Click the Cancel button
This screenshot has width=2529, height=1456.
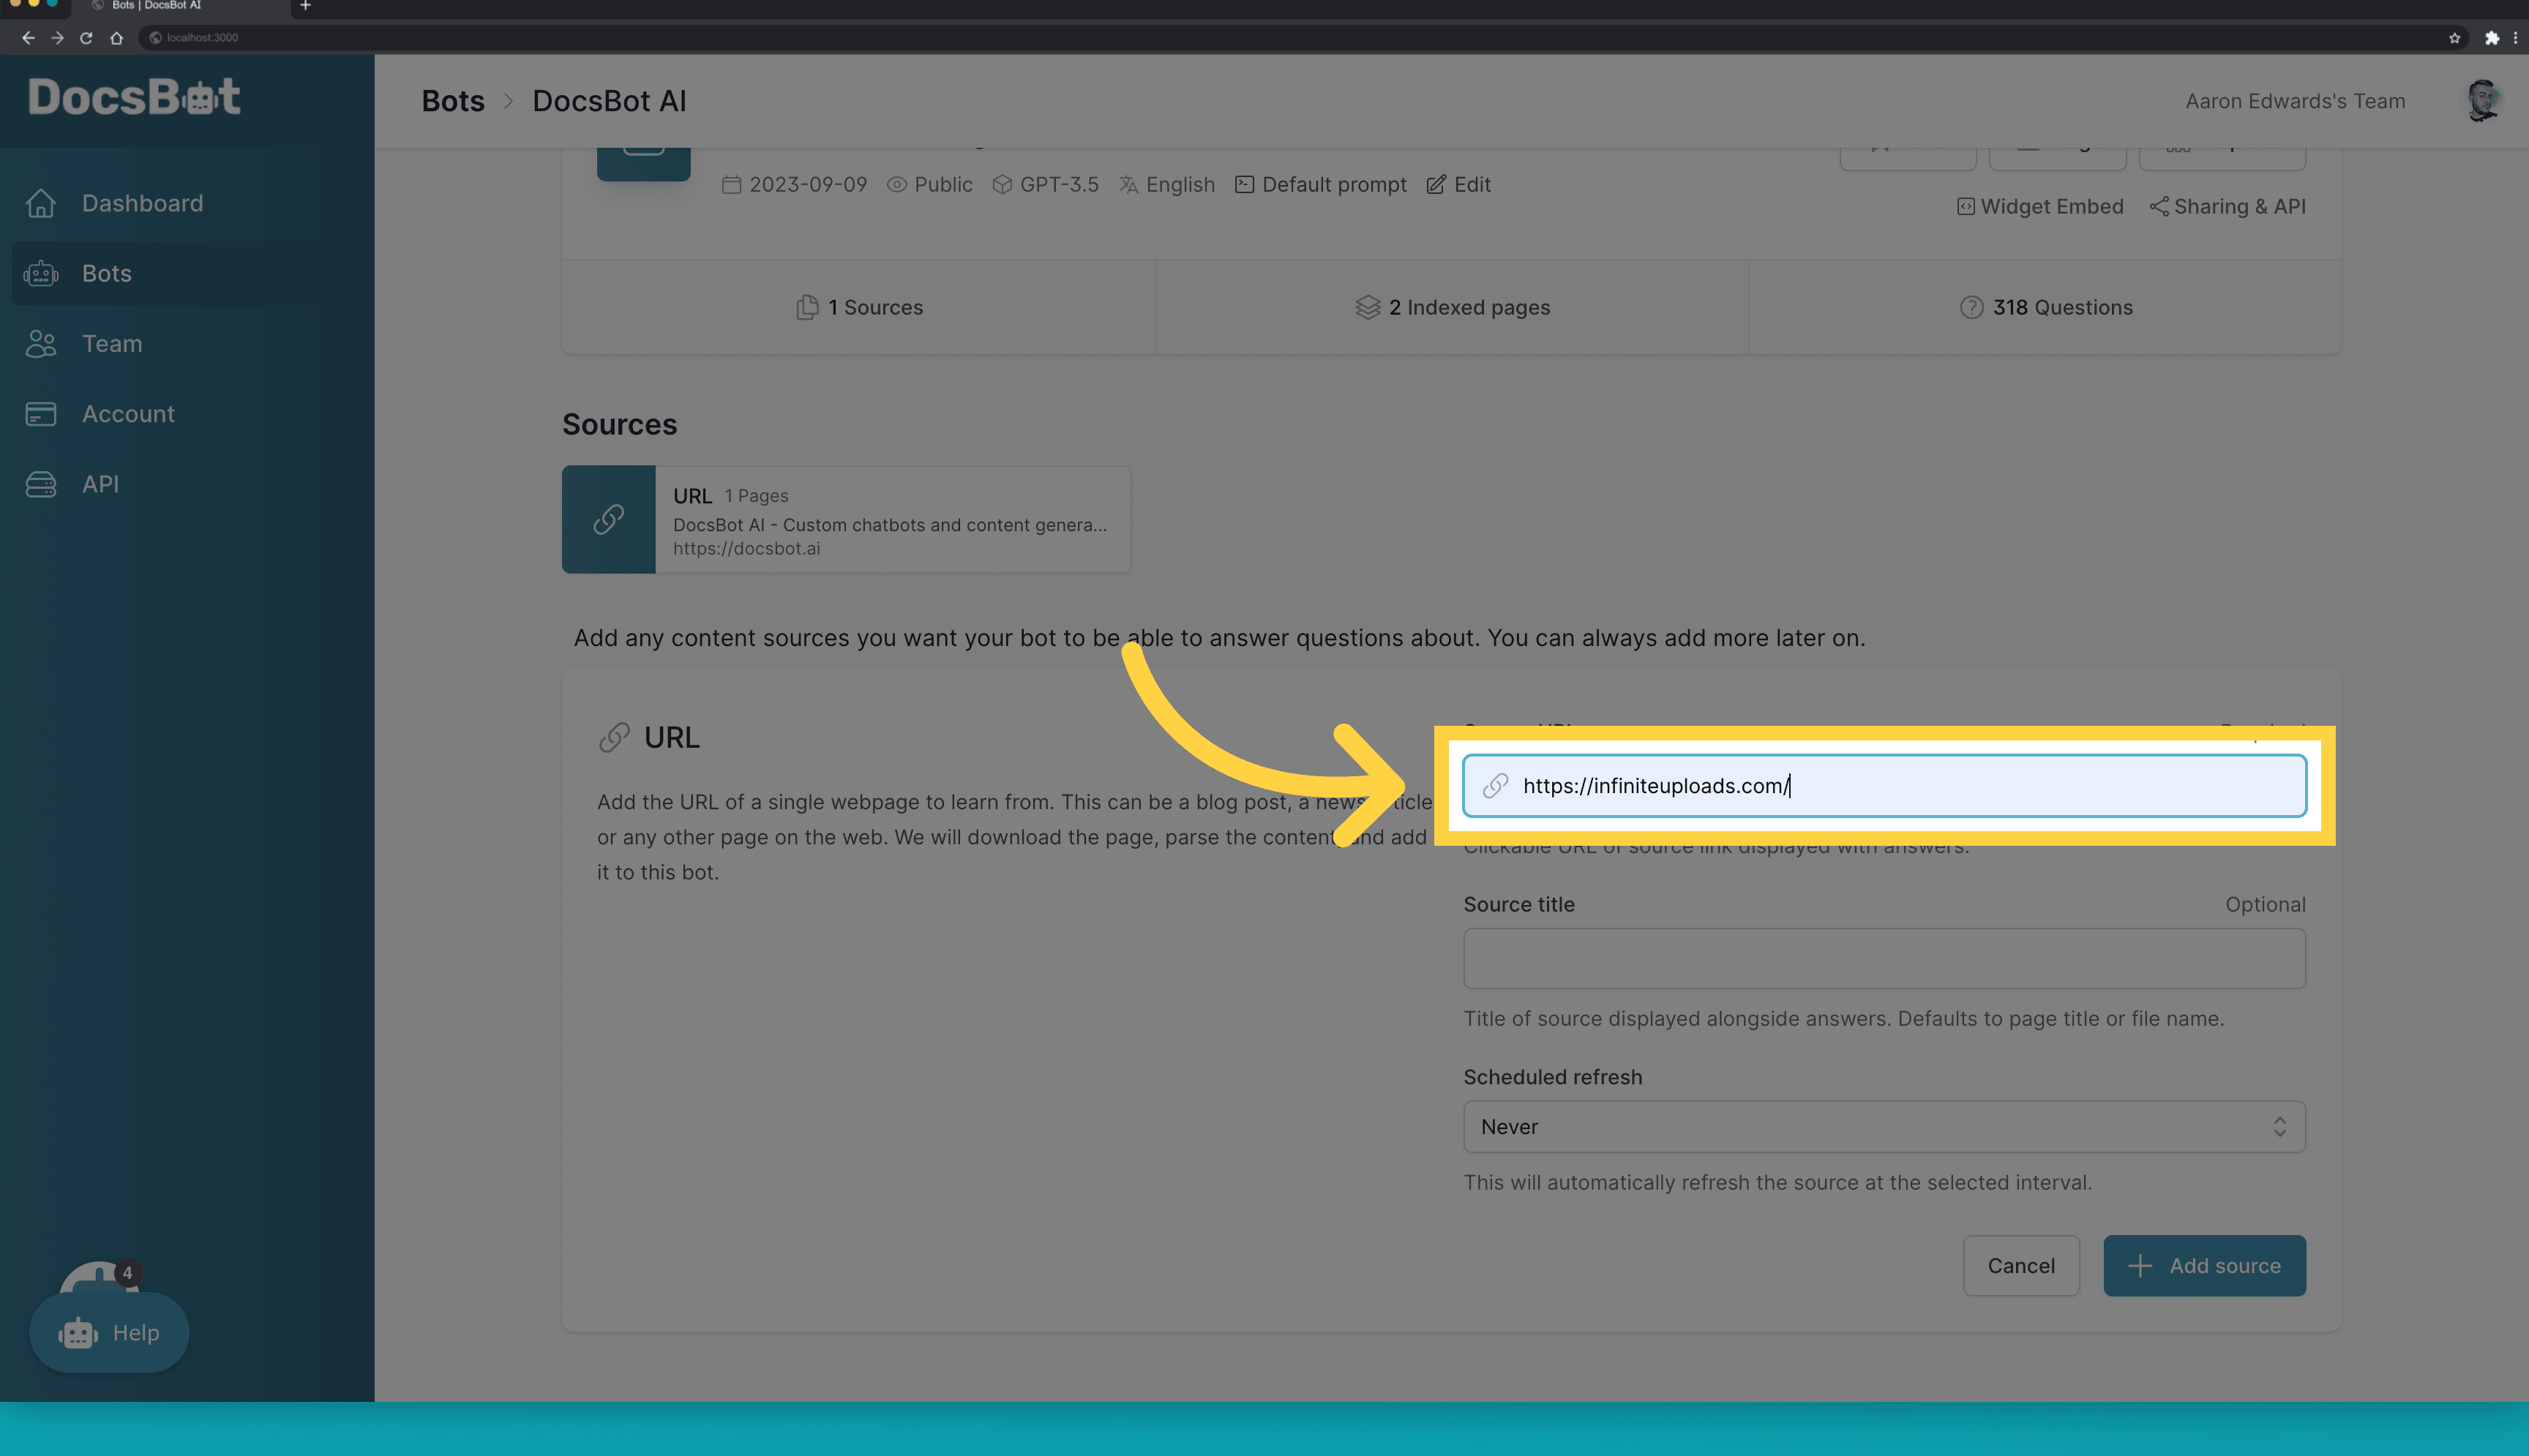[2021, 1265]
